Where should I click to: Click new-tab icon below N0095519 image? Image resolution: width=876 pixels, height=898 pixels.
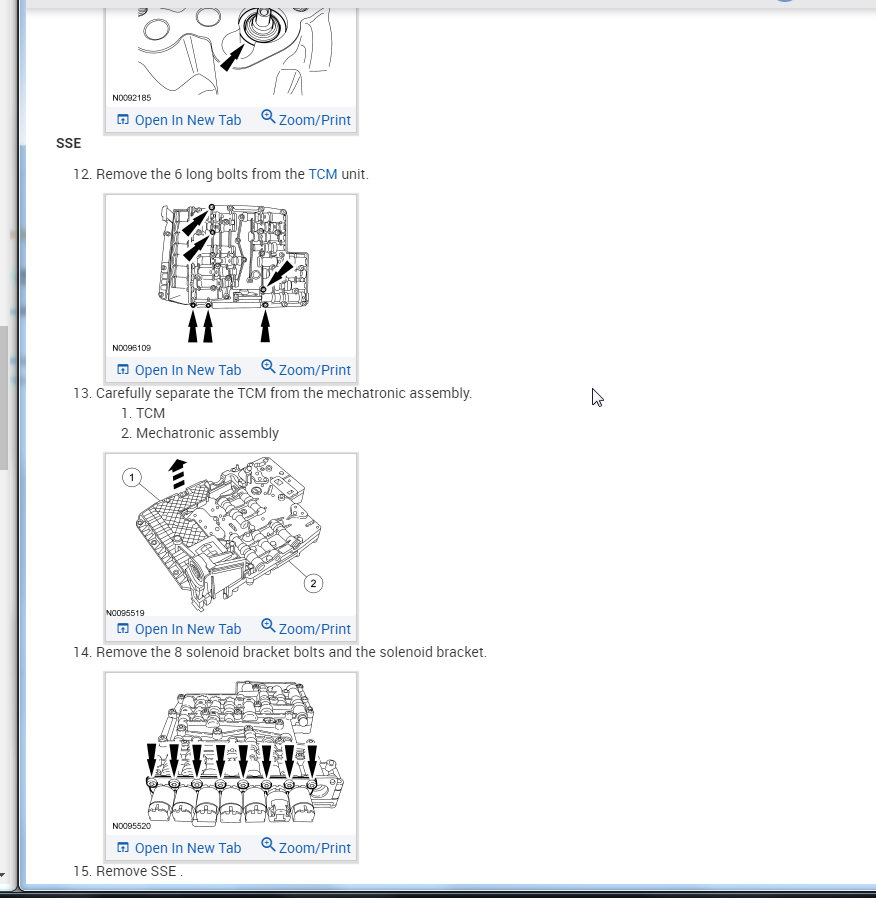coord(123,629)
